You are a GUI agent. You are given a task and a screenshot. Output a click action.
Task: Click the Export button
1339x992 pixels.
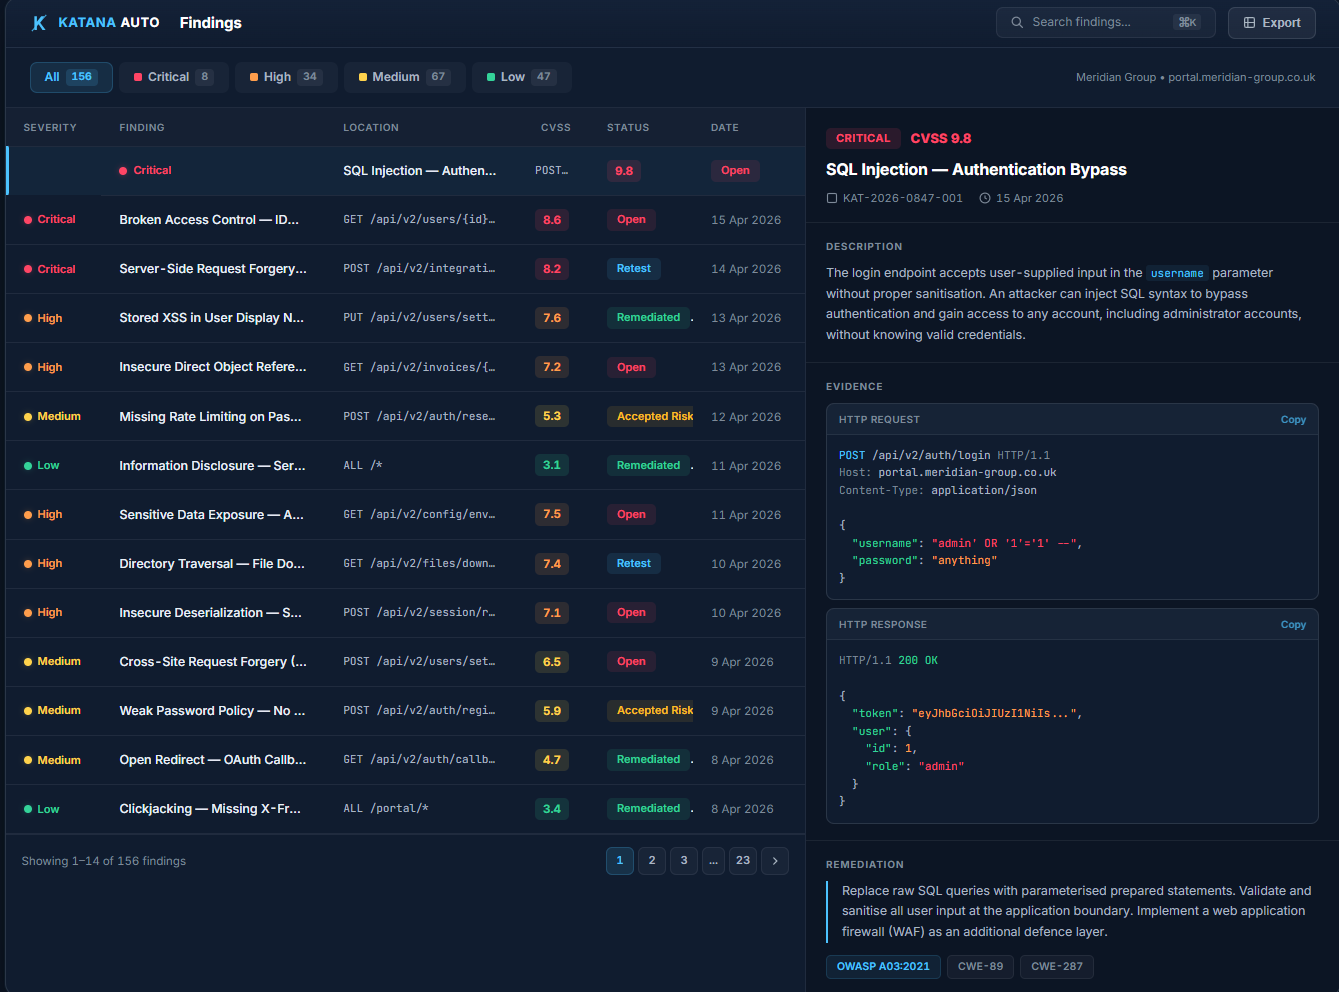(x=1271, y=22)
